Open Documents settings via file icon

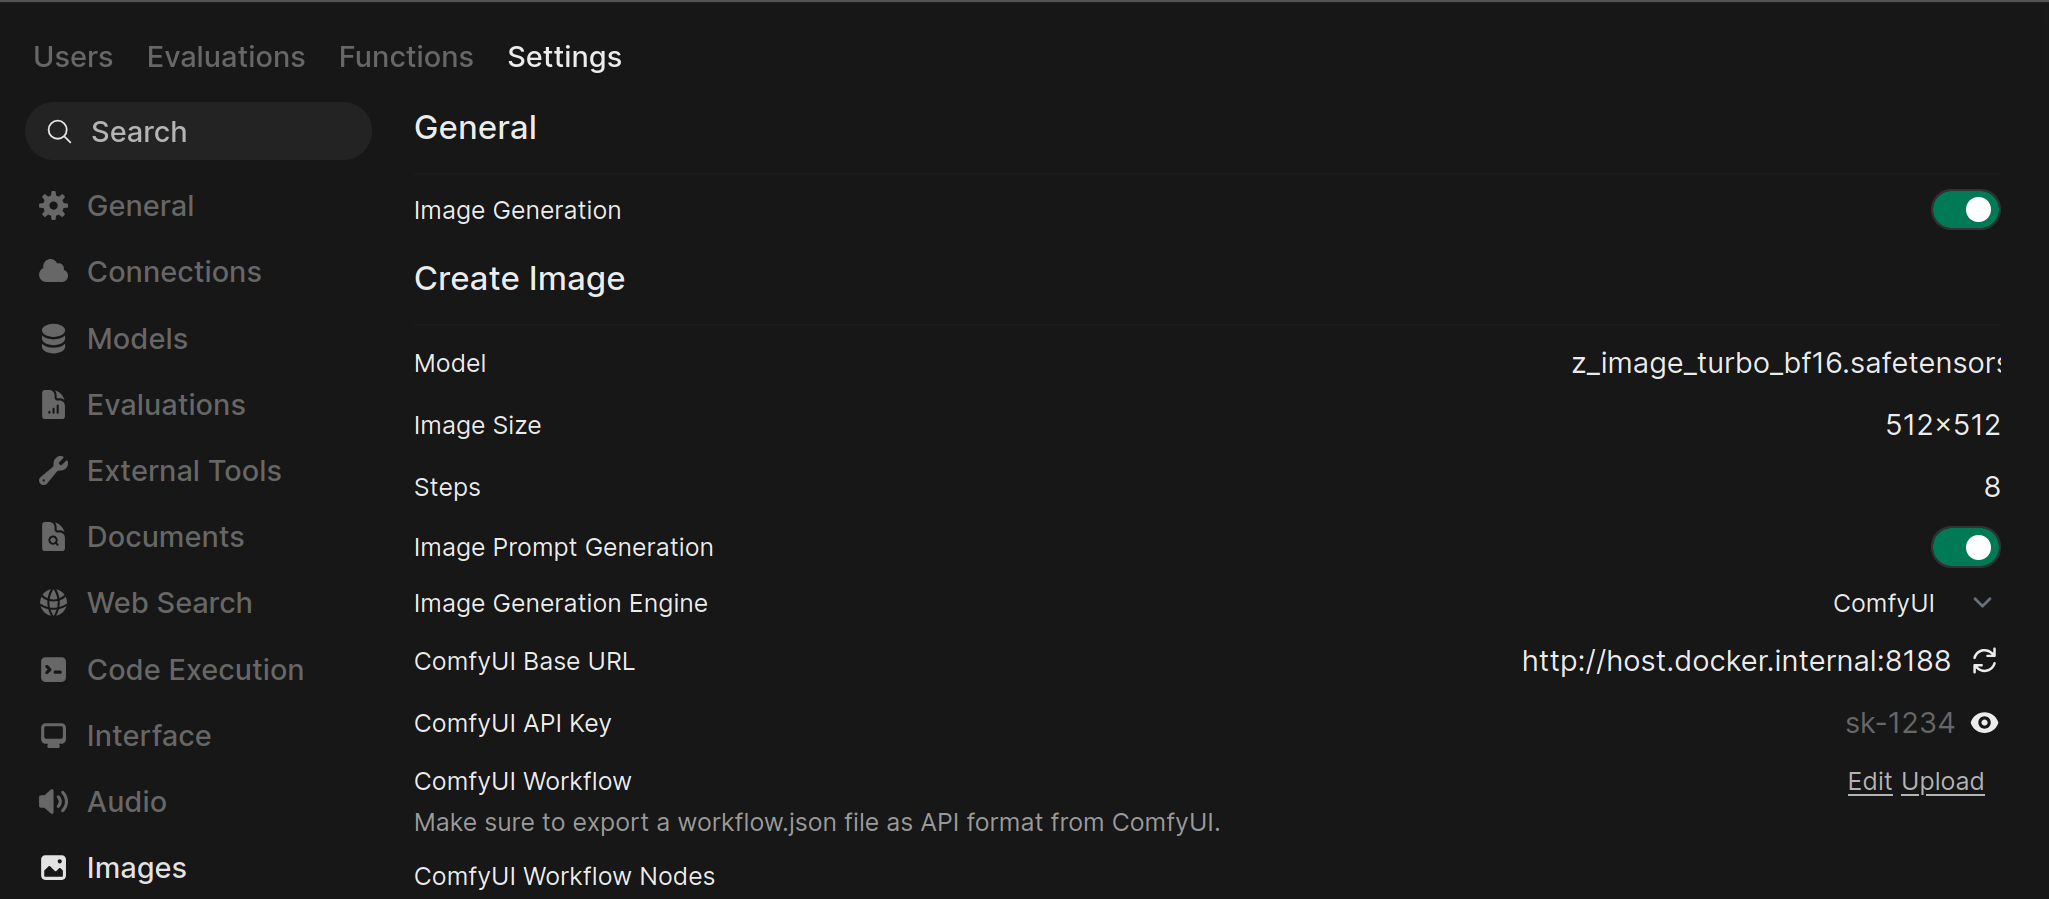[x=54, y=536]
